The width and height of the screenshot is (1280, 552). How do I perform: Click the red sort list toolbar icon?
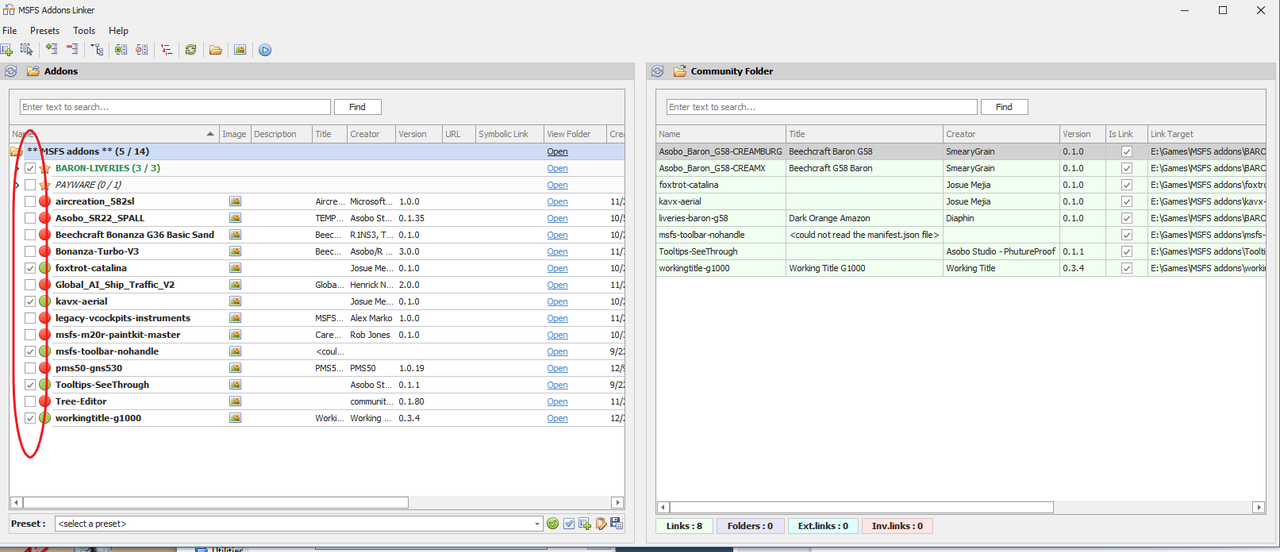[166, 49]
